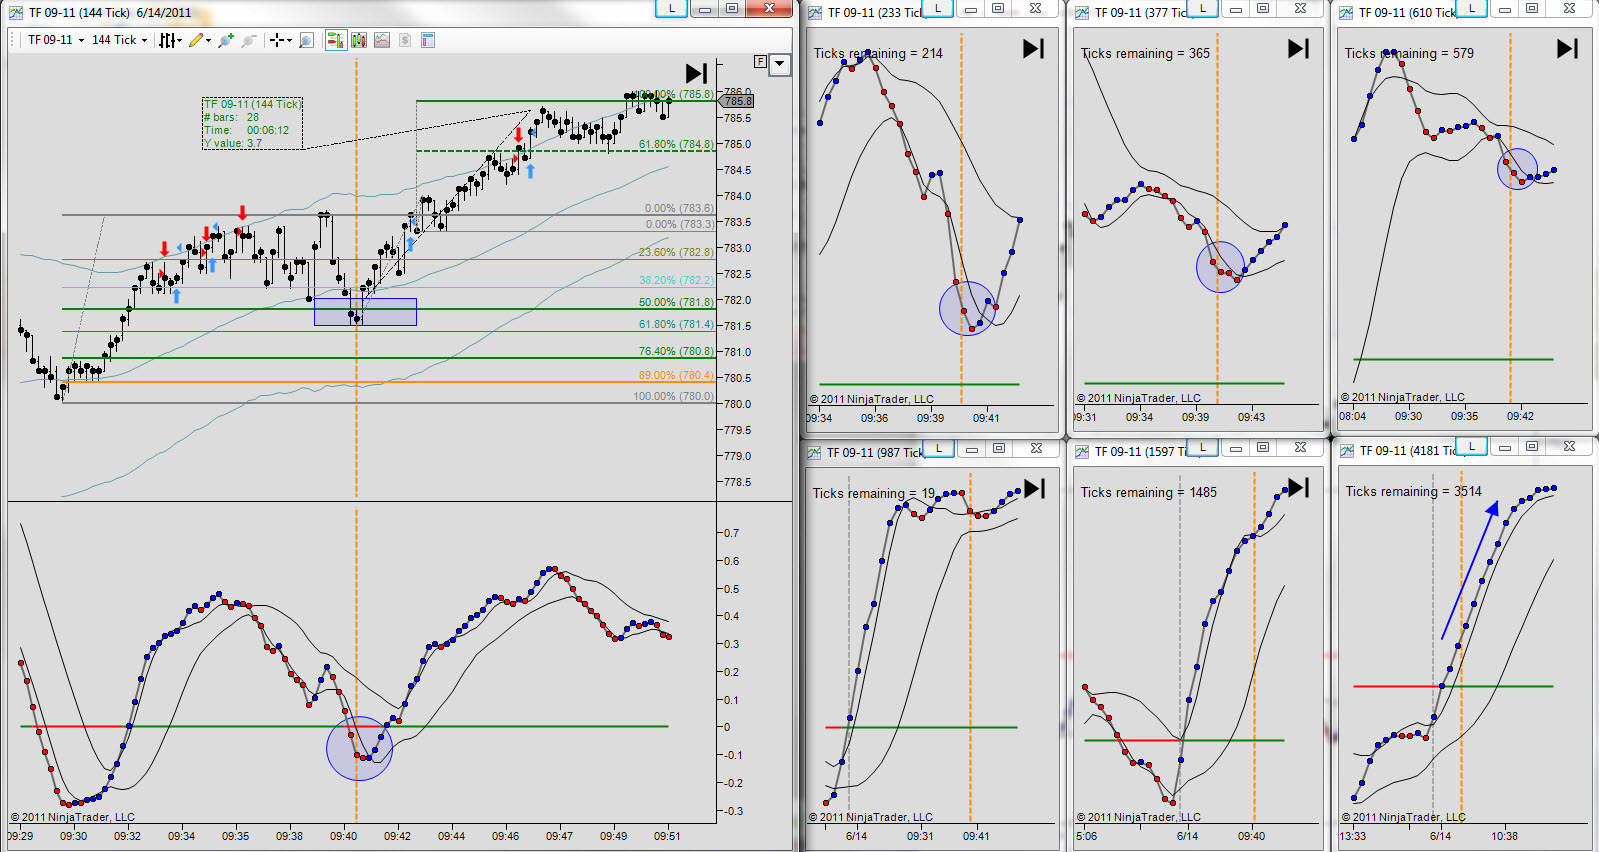Click the 4181 Tick window chart icon
1599x852 pixels.
1346,451
